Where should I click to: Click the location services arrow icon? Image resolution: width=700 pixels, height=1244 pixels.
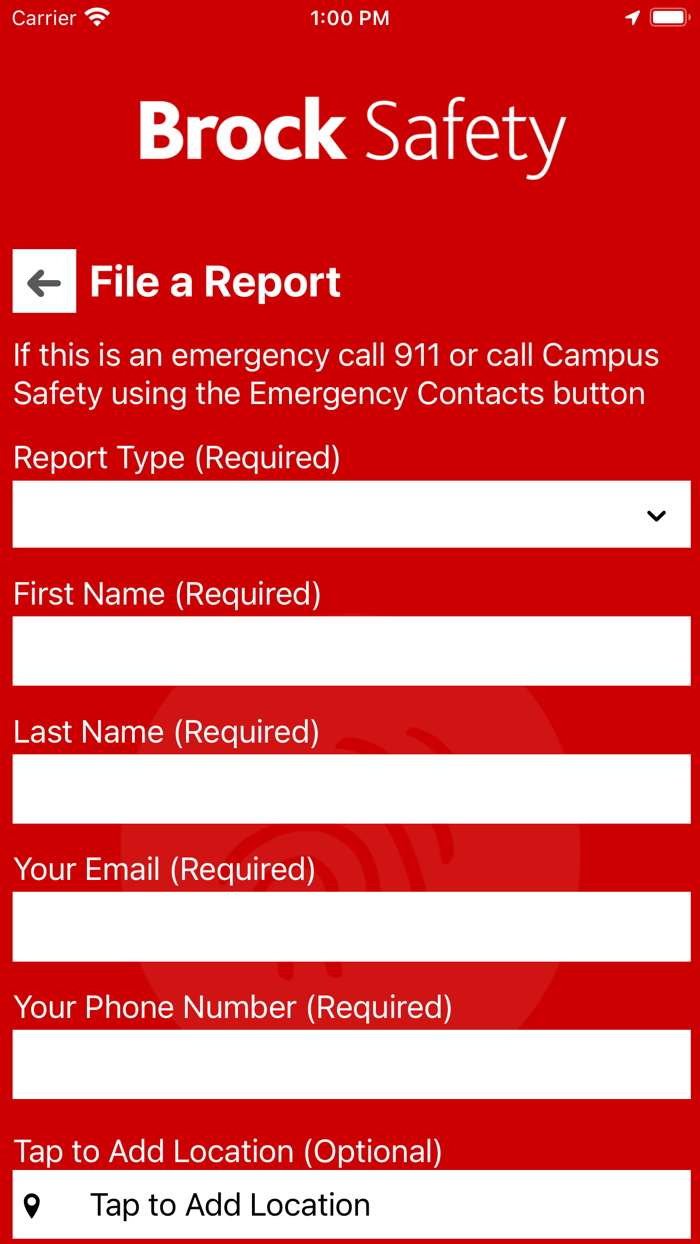click(x=634, y=17)
